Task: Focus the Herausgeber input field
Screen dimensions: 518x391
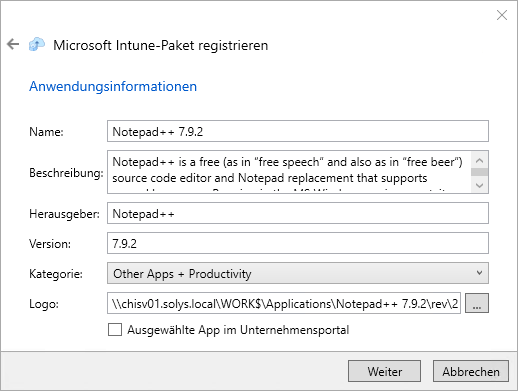Action: click(298, 213)
